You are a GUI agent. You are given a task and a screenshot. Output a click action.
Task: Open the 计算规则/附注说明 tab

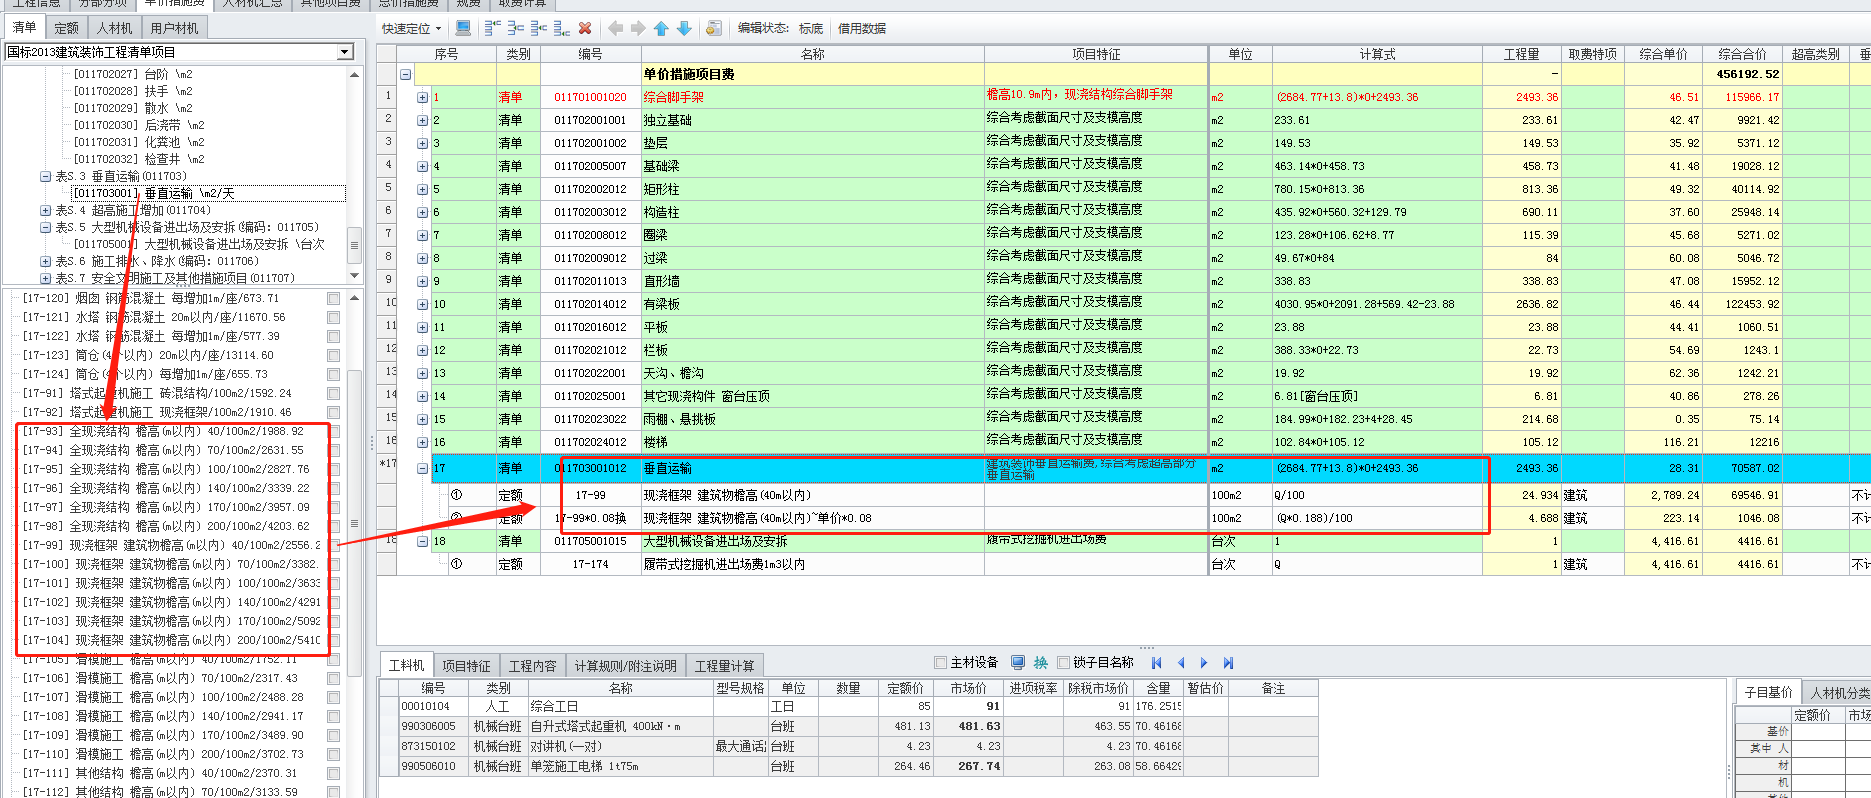[x=625, y=666]
